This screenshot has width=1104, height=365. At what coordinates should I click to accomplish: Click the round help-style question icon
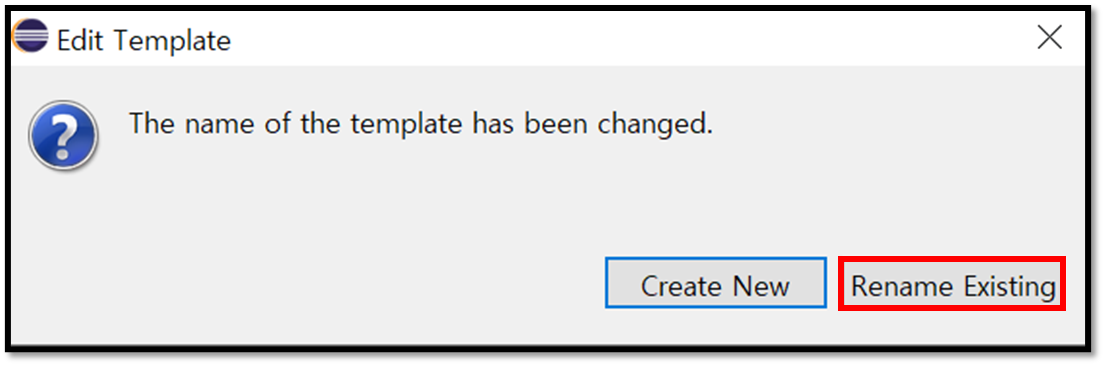(x=63, y=135)
